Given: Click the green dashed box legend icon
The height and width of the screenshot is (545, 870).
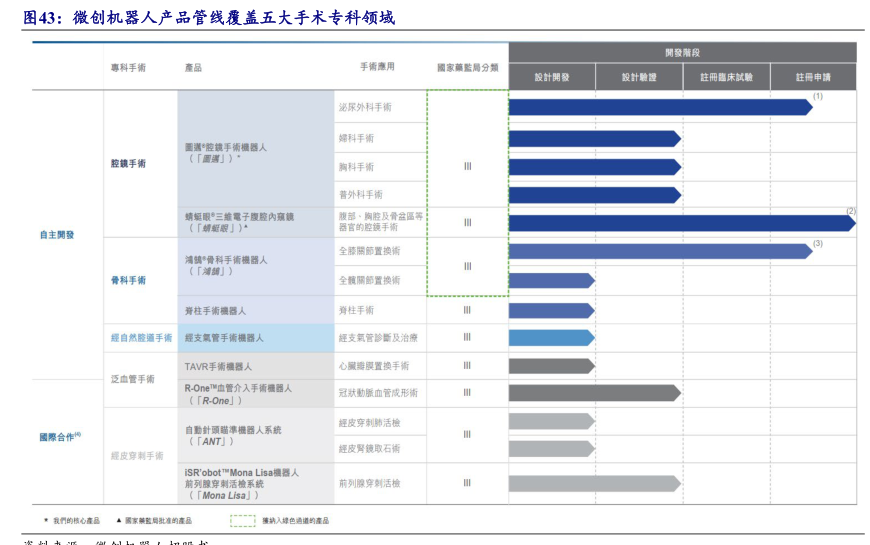Looking at the screenshot, I should pos(242,520).
